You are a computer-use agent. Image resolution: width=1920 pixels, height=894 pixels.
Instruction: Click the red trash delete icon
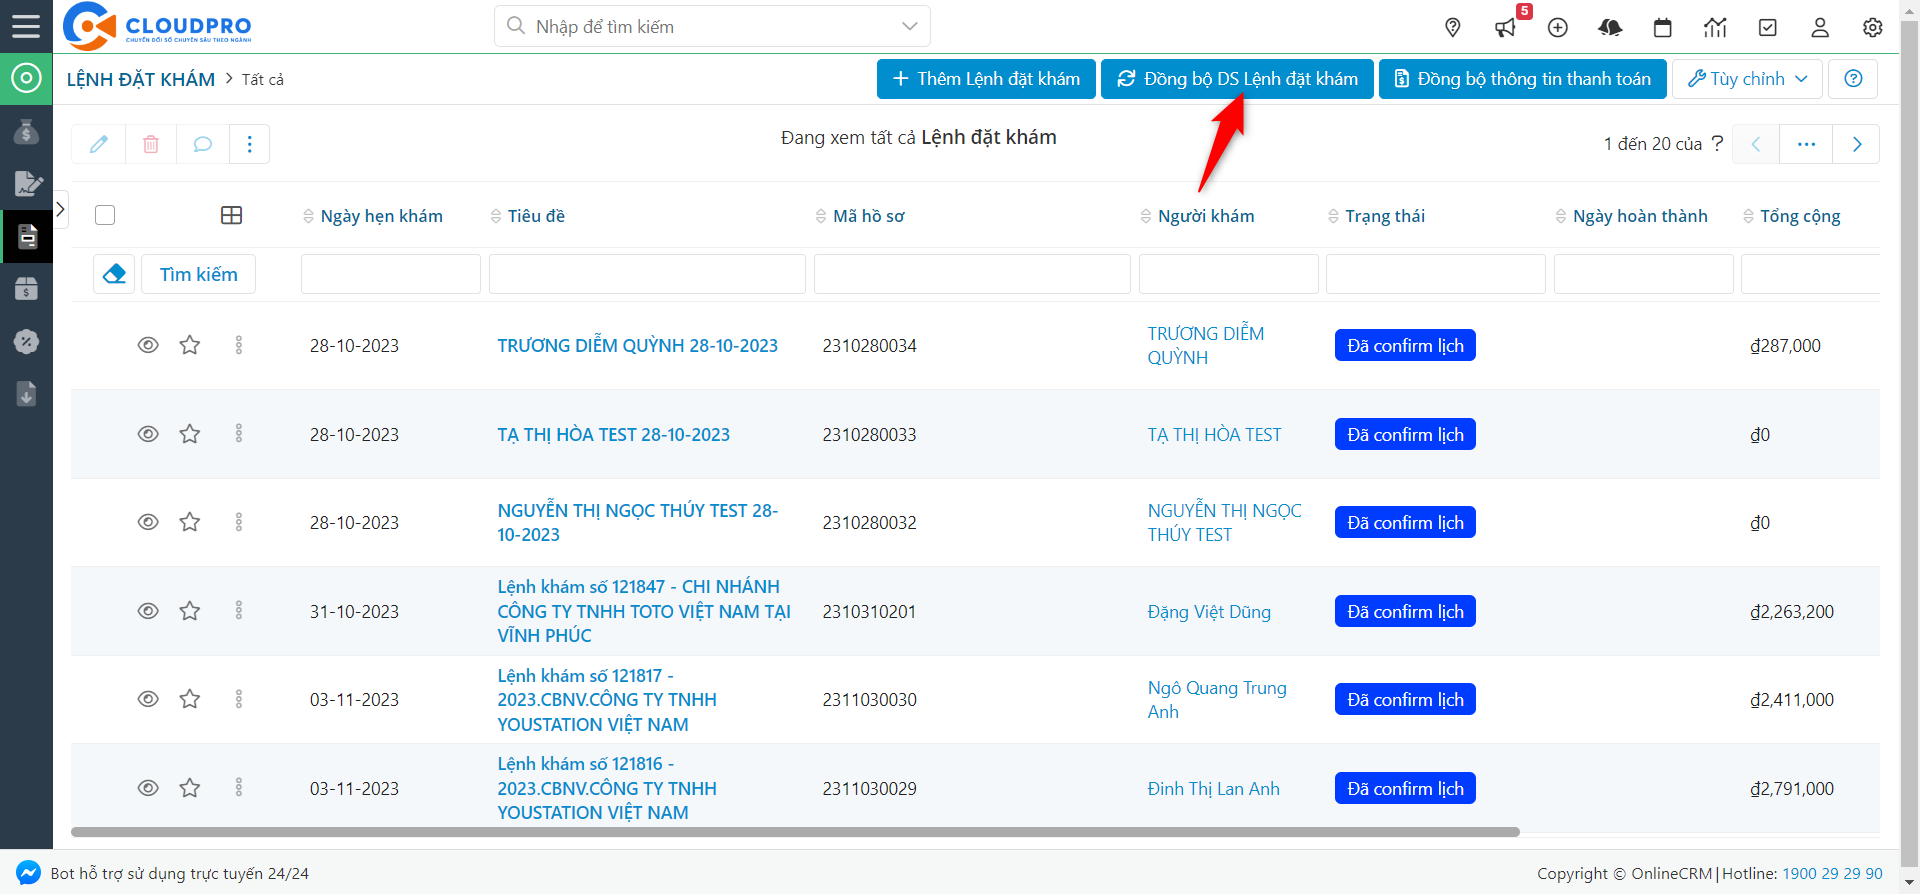[151, 144]
